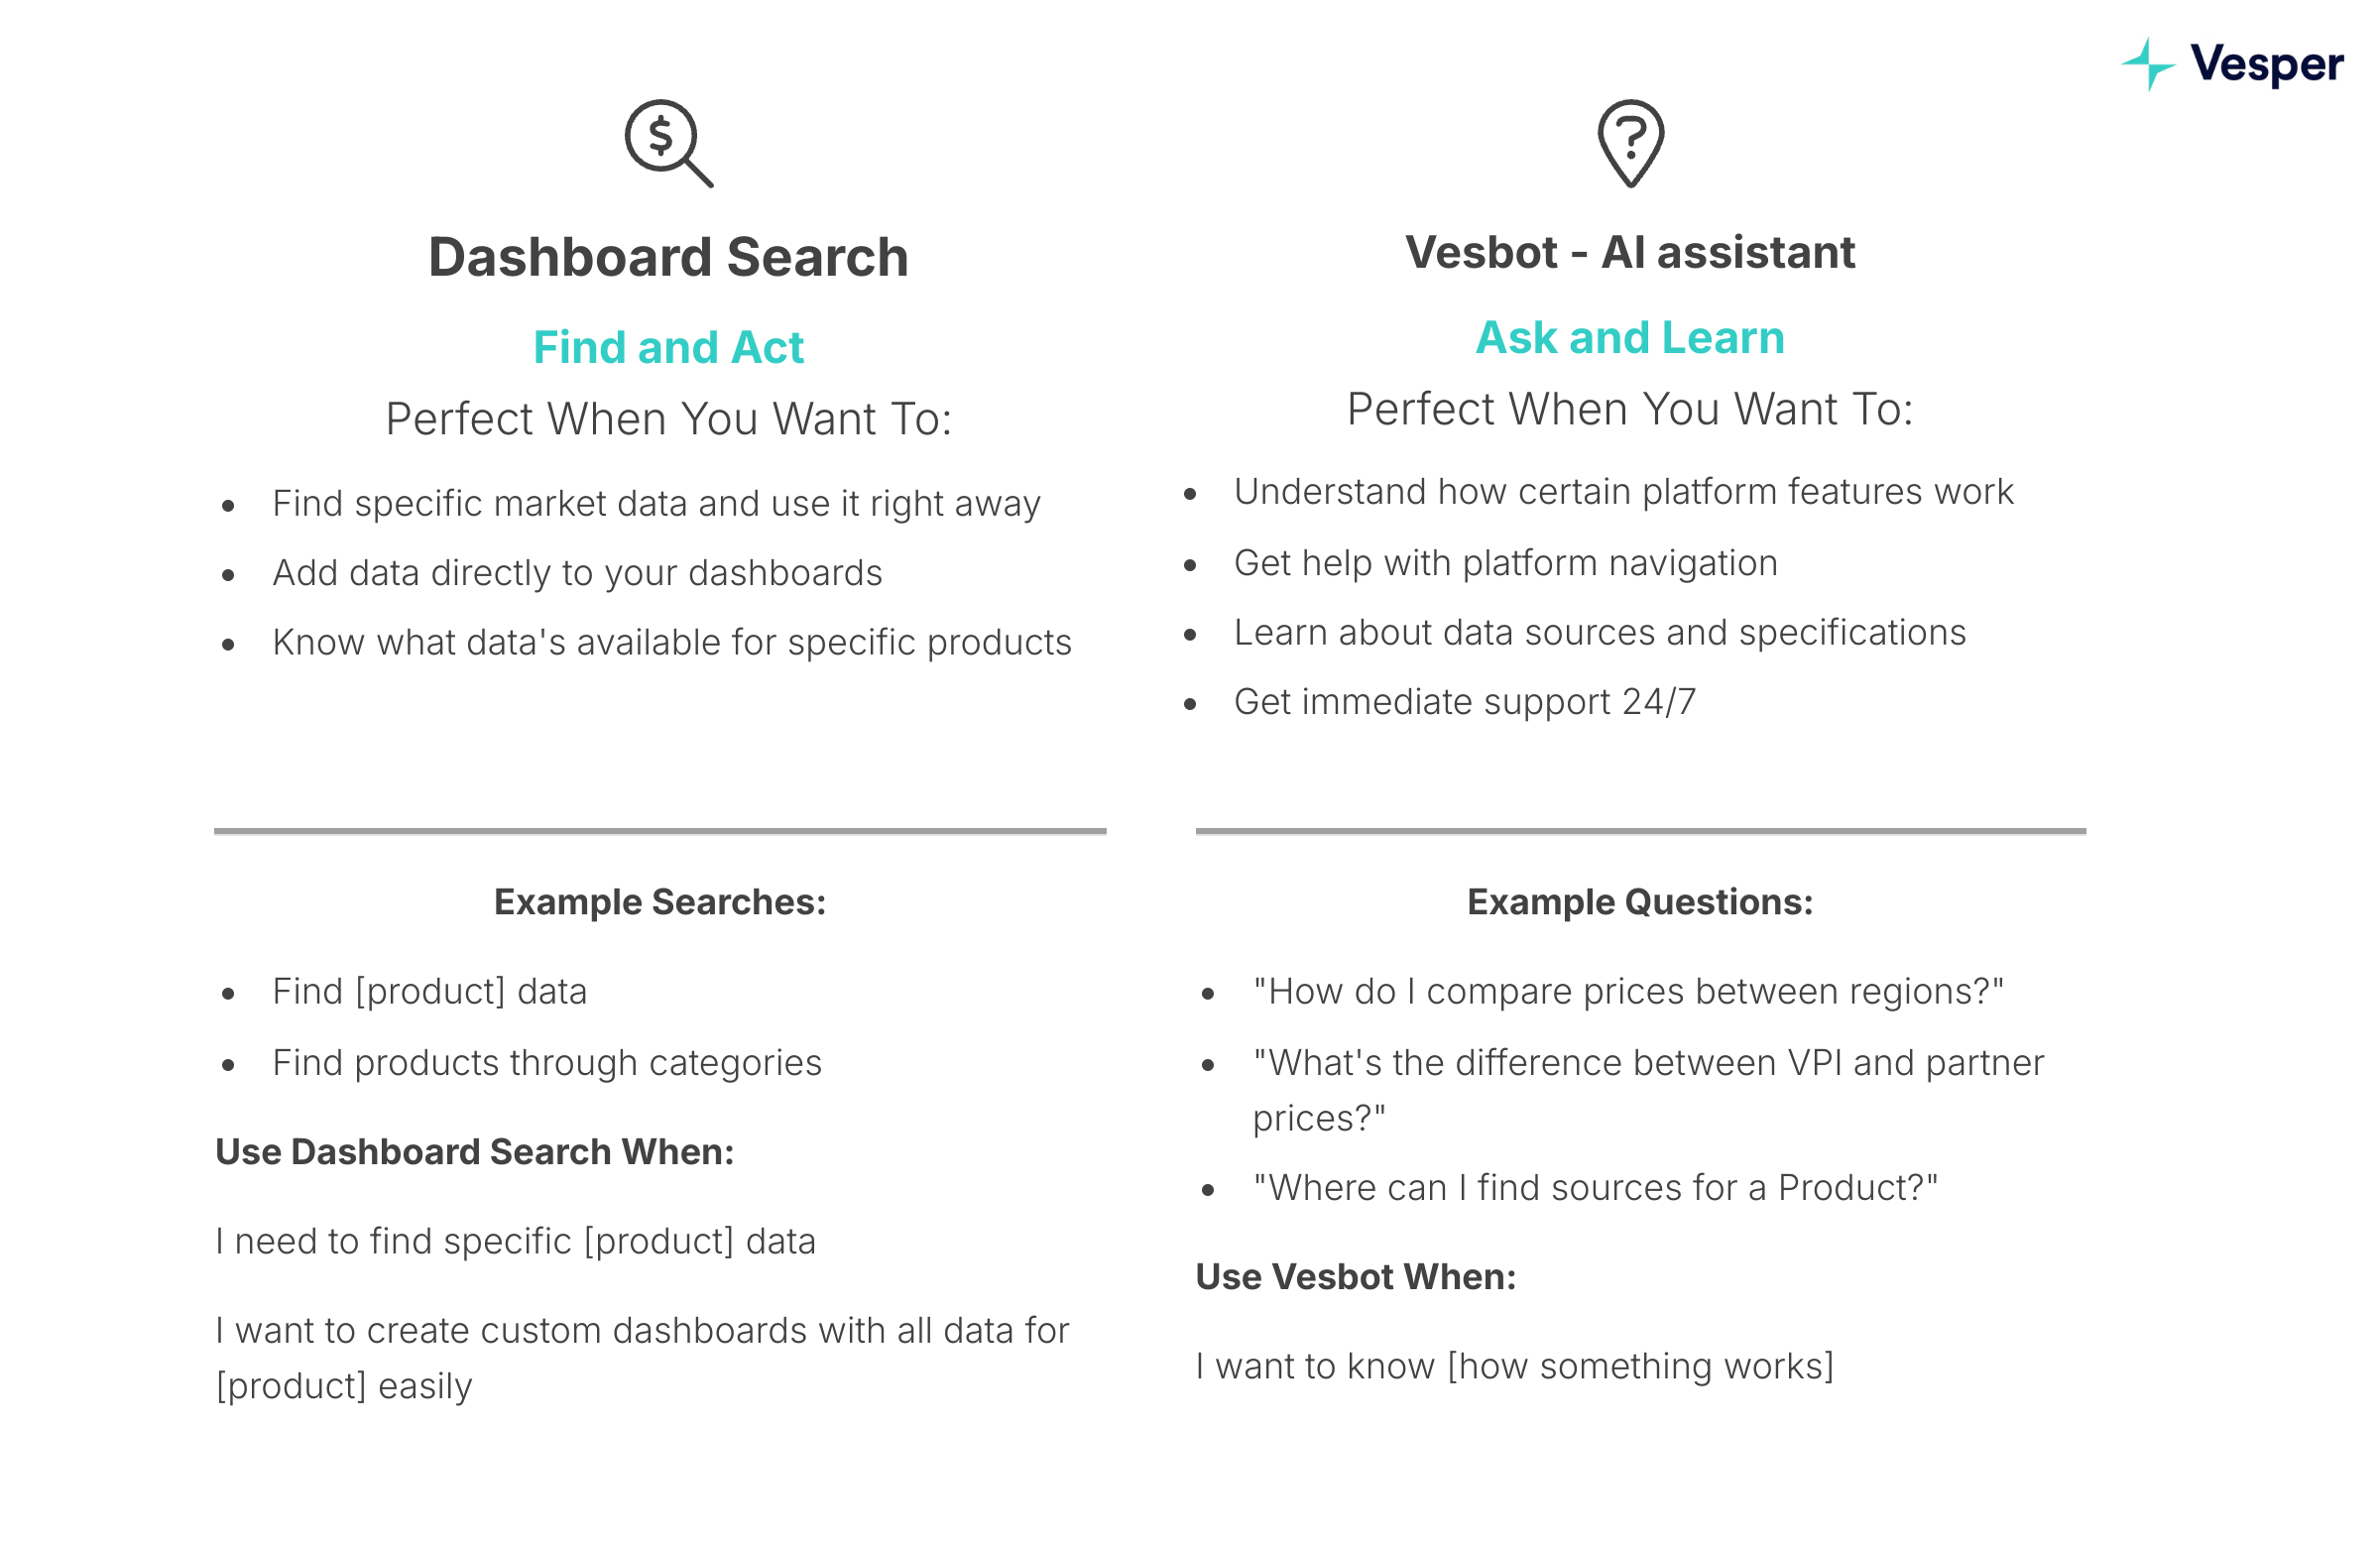Click the Example Questions heading
Screen dimensions: 2380x1547
point(1640,902)
